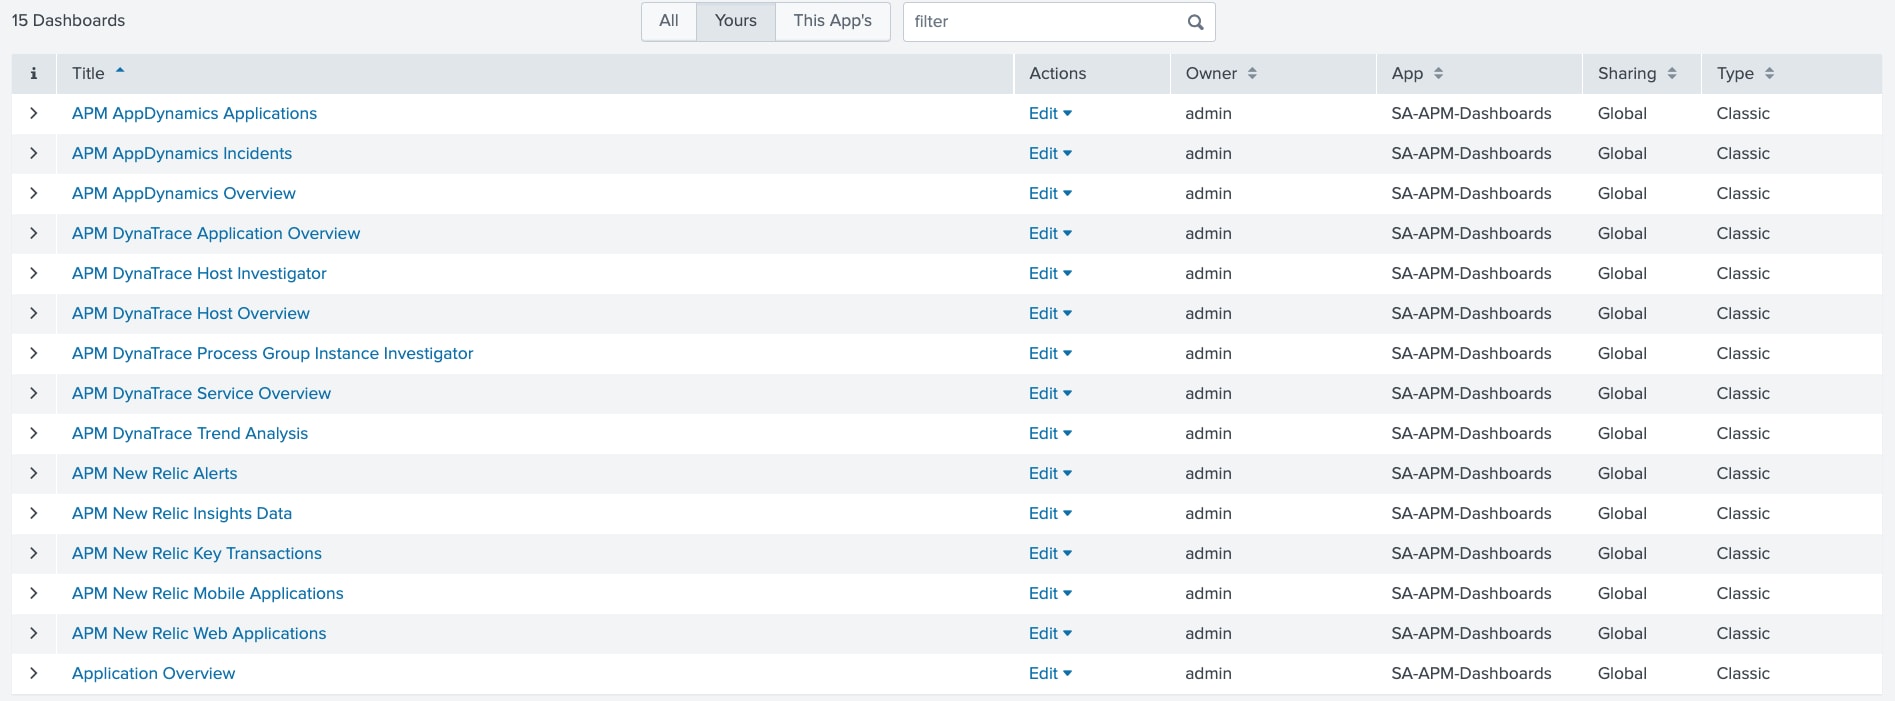Open APM New Relic Mobile Applications dashboard
Viewport: 1895px width, 701px height.
point(208,593)
